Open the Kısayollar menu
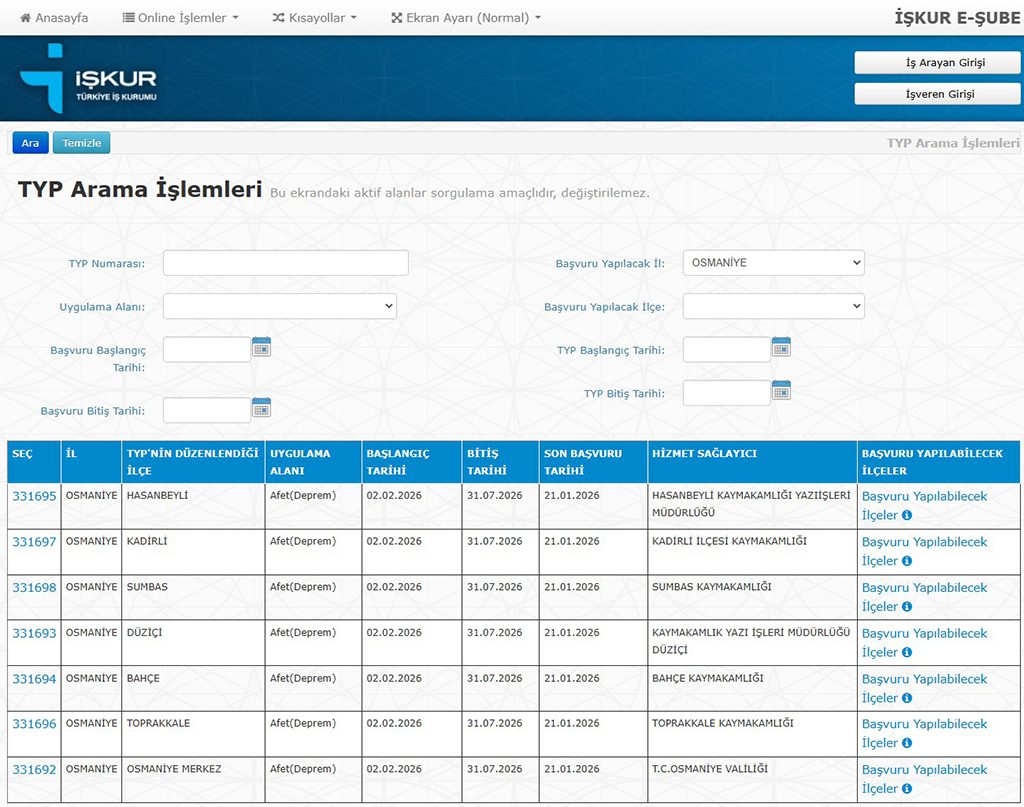1024x807 pixels. [x=314, y=18]
